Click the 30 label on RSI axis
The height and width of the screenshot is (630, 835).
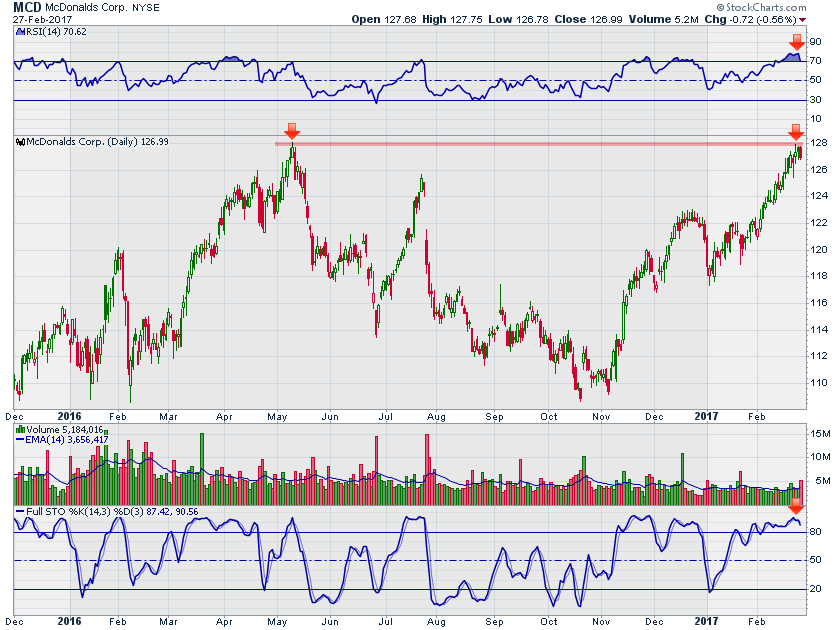(x=815, y=100)
